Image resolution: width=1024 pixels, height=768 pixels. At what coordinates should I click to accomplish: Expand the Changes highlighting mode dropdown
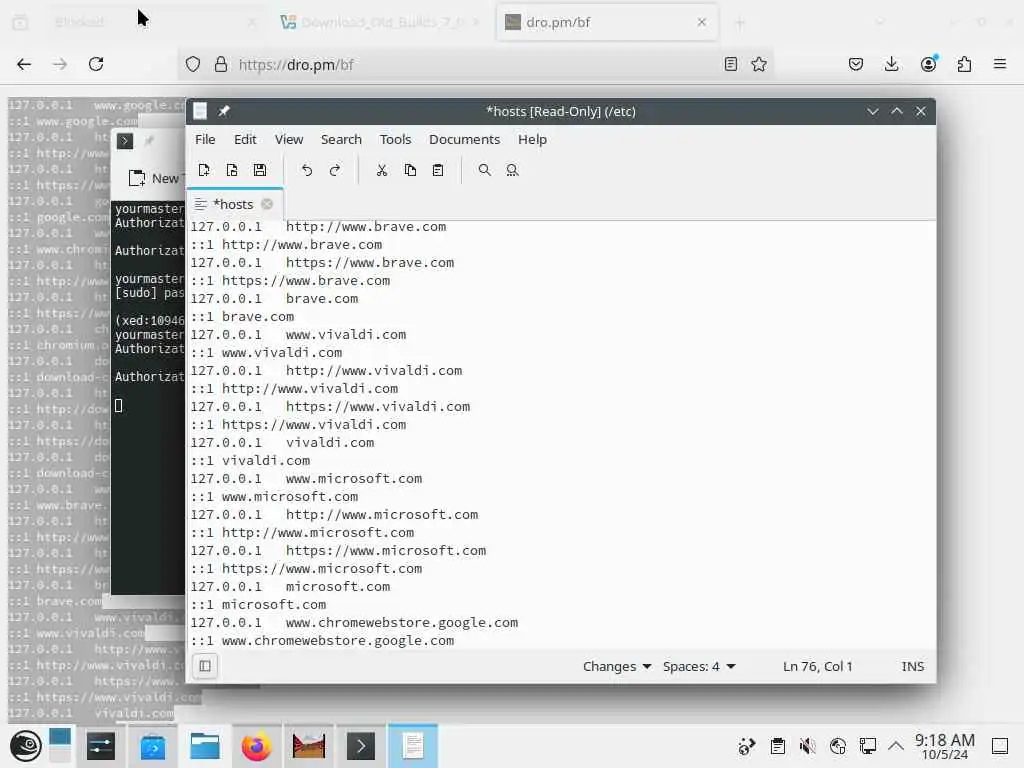(616, 666)
